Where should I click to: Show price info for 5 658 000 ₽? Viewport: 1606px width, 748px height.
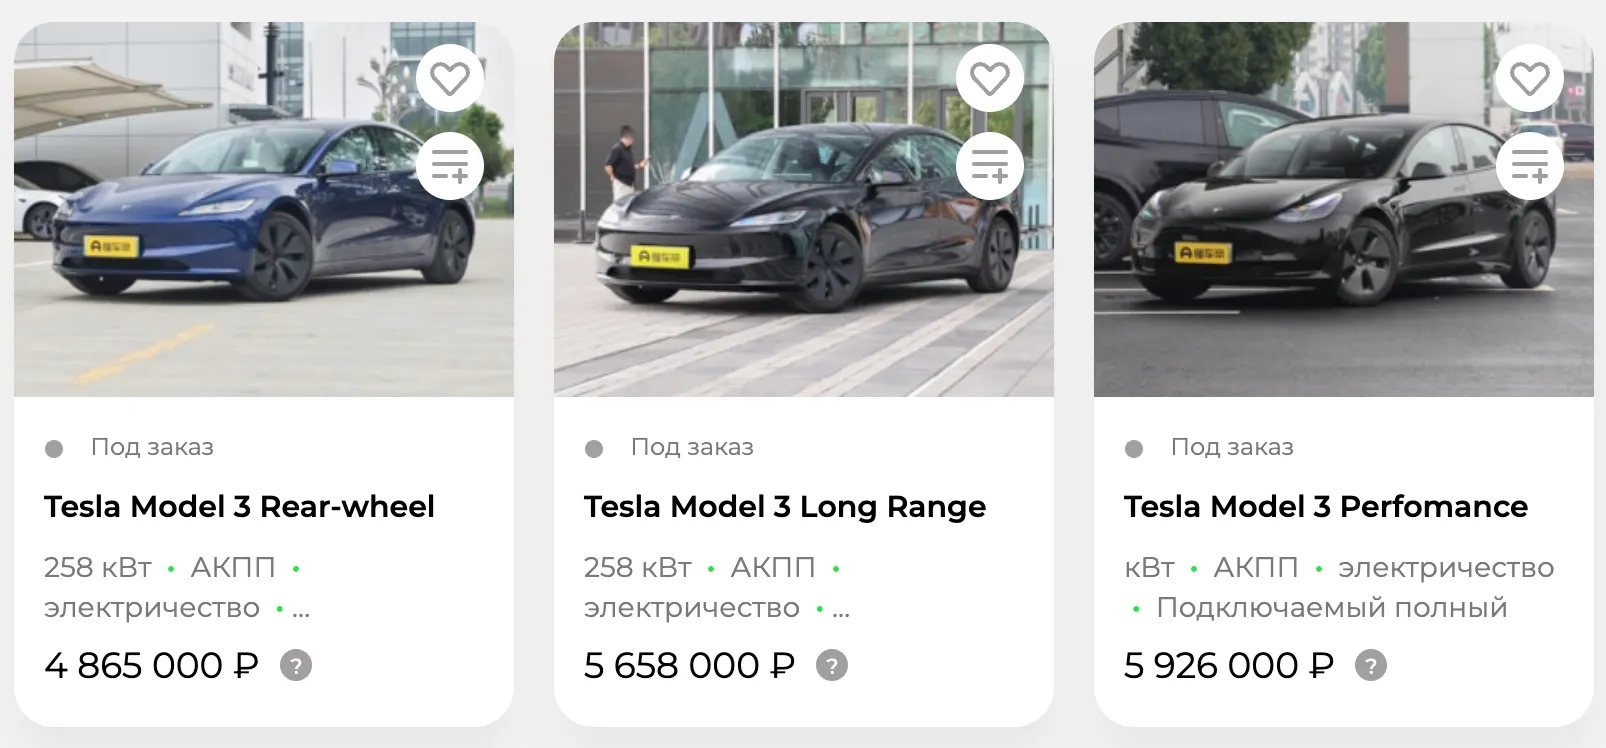point(832,665)
